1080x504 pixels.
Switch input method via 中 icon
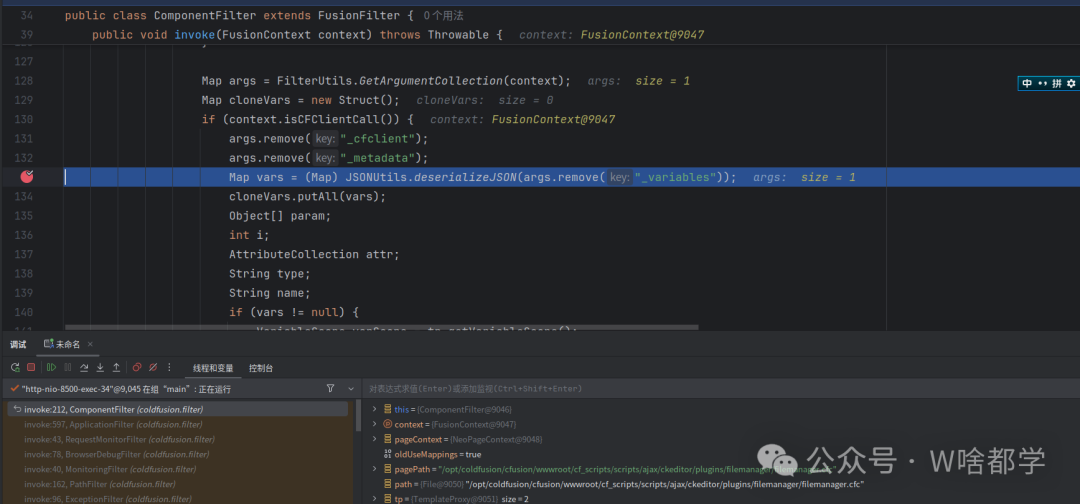click(1027, 83)
